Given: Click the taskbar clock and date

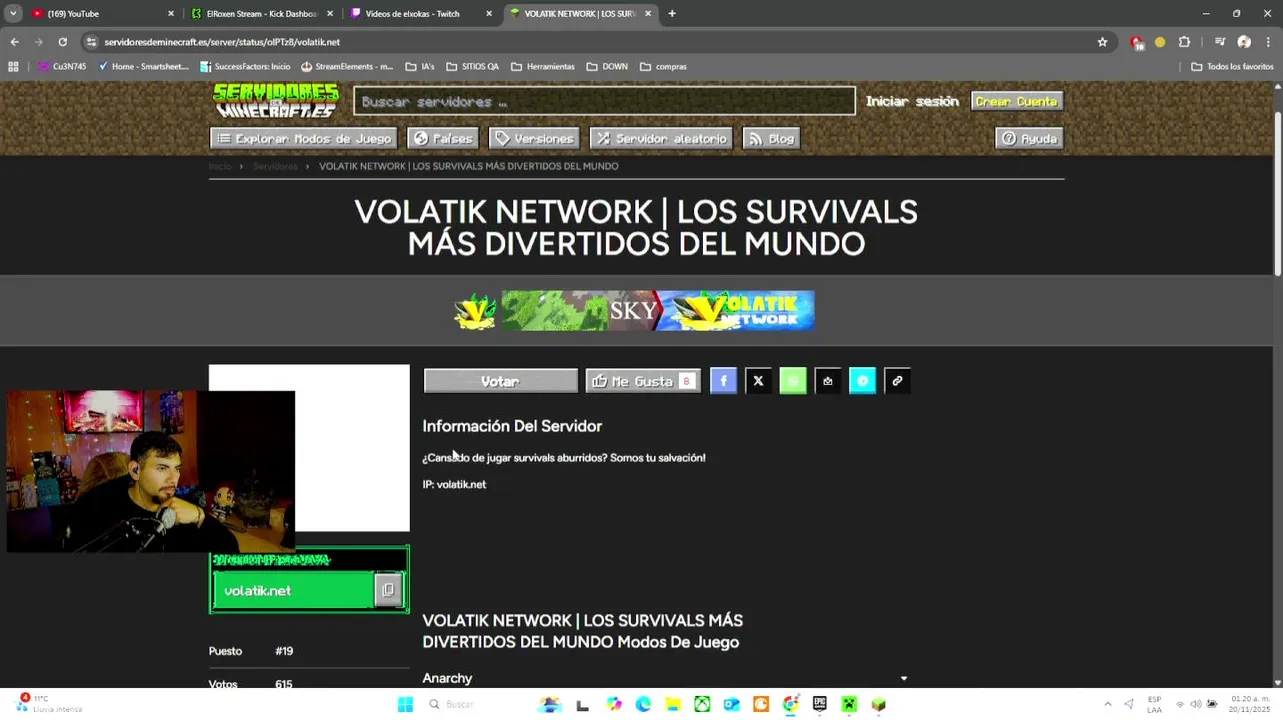Looking at the screenshot, I should tap(1250, 704).
